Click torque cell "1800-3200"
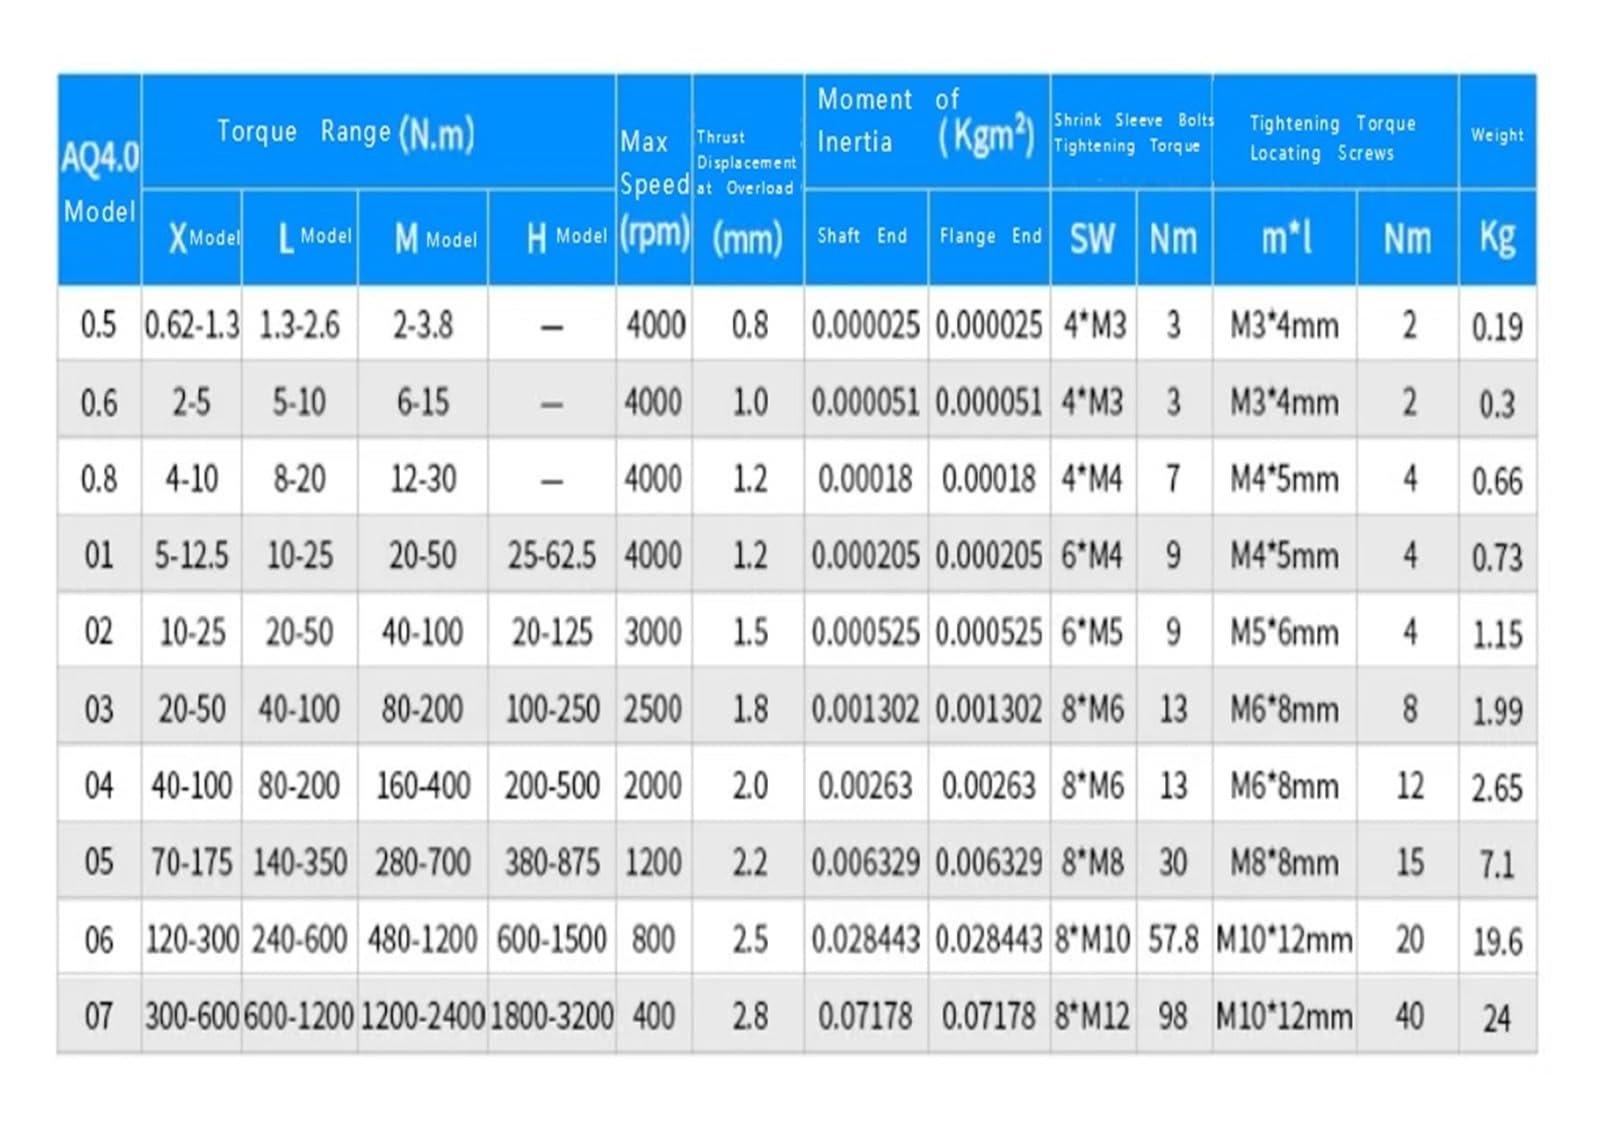The image size is (1600, 1127). point(552,1017)
